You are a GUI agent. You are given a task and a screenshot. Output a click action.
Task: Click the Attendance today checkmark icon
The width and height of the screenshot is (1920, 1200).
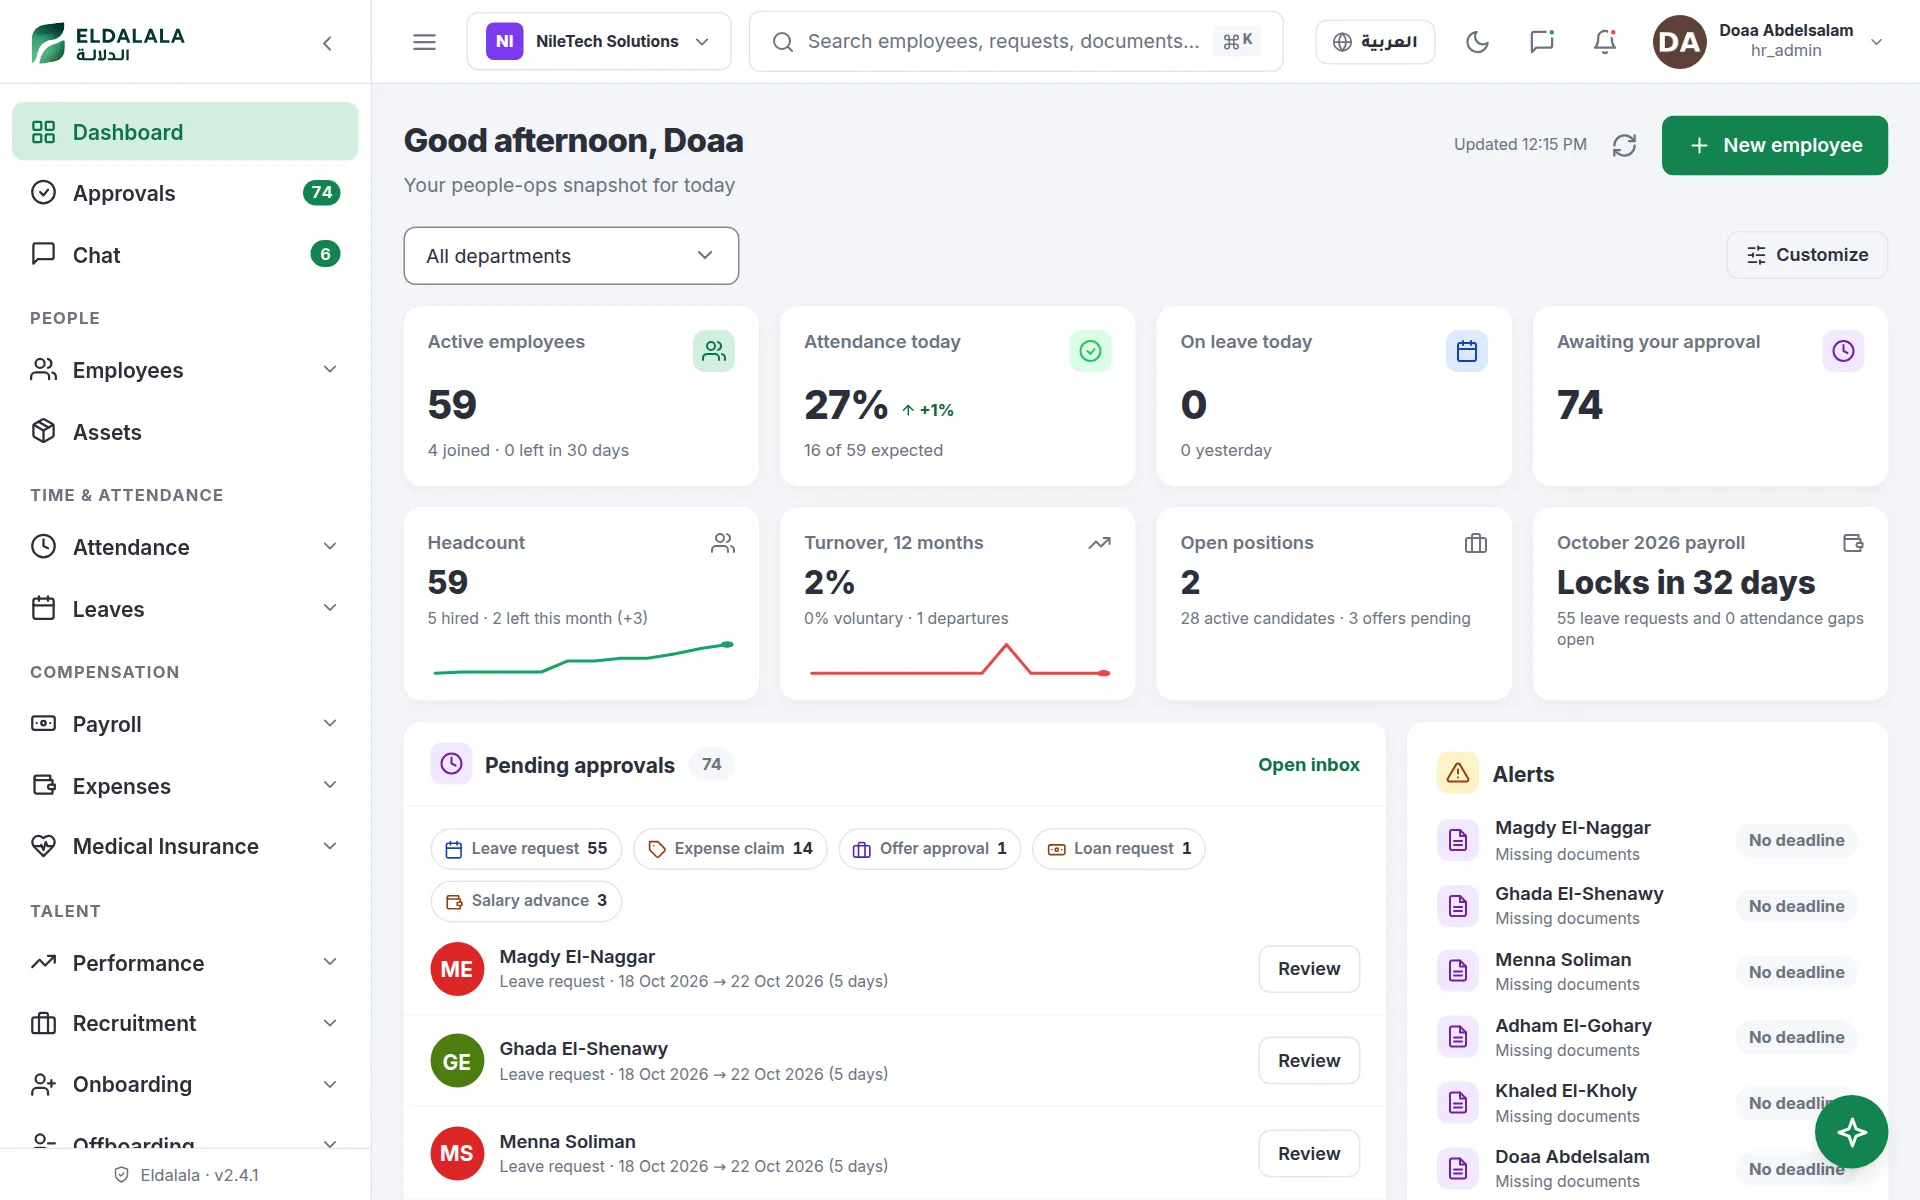[1090, 351]
